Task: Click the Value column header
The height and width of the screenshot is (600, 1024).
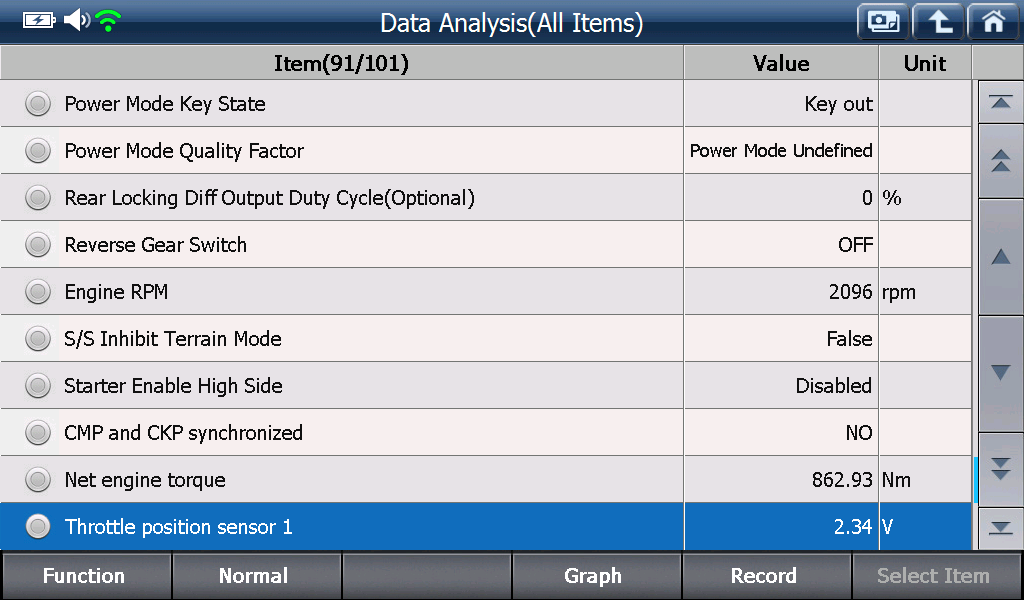Action: [x=781, y=63]
